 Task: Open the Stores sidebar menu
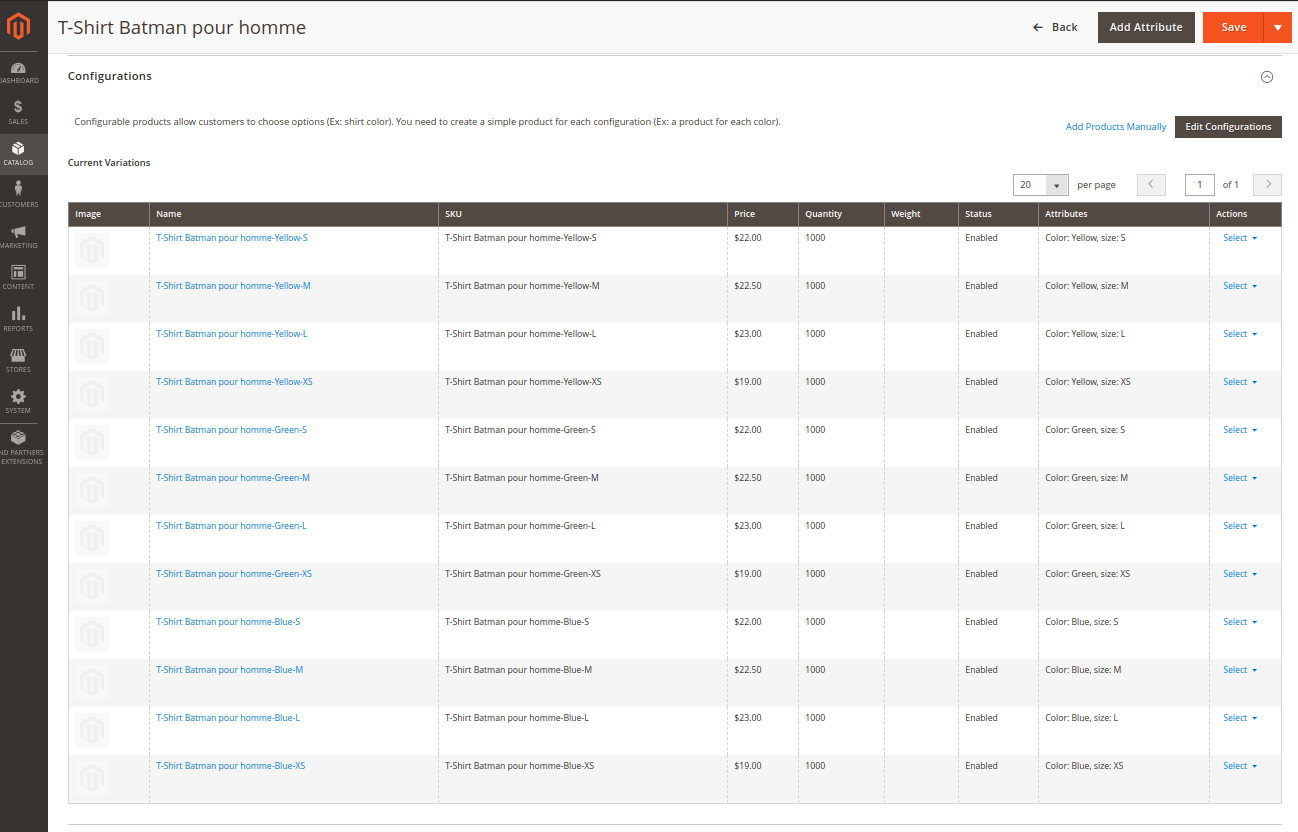[x=18, y=360]
